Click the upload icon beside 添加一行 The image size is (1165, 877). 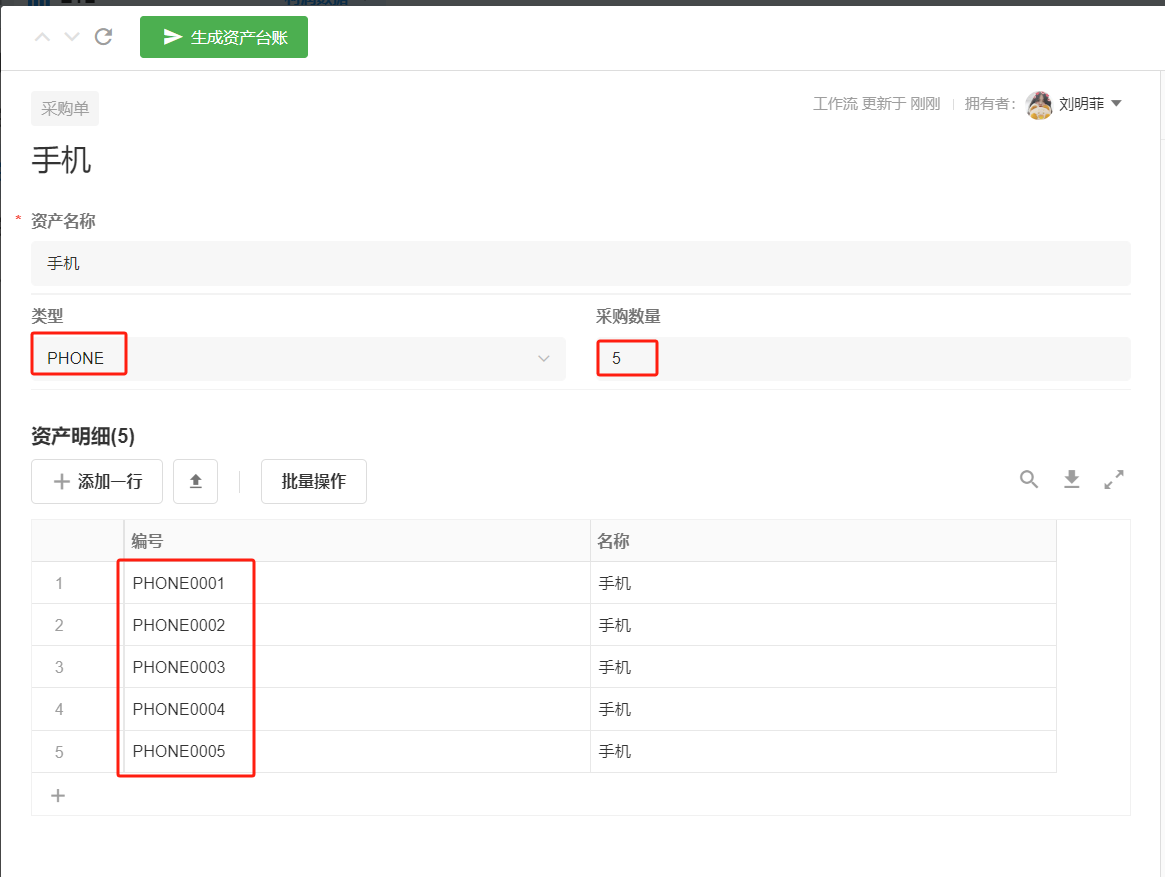[x=196, y=482]
